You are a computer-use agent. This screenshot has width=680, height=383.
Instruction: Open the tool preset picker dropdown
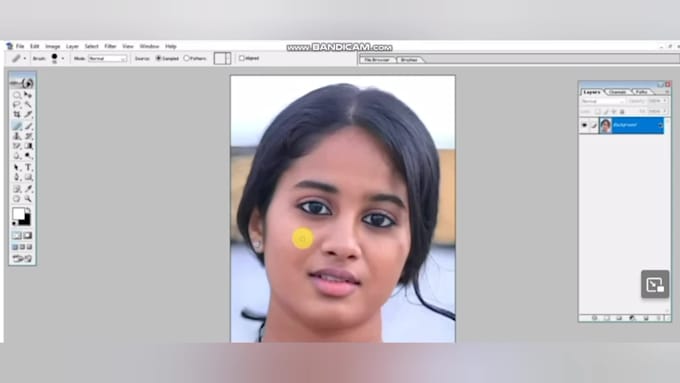click(25, 58)
